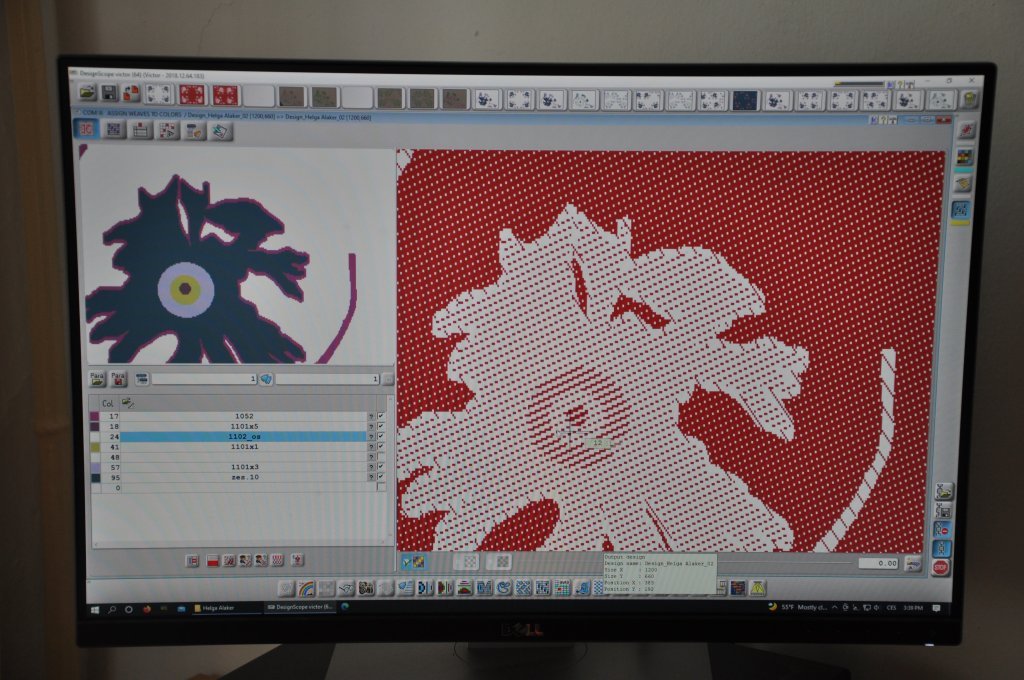Click the red STOP icon
1024x680 pixels.
pyautogui.click(x=940, y=567)
